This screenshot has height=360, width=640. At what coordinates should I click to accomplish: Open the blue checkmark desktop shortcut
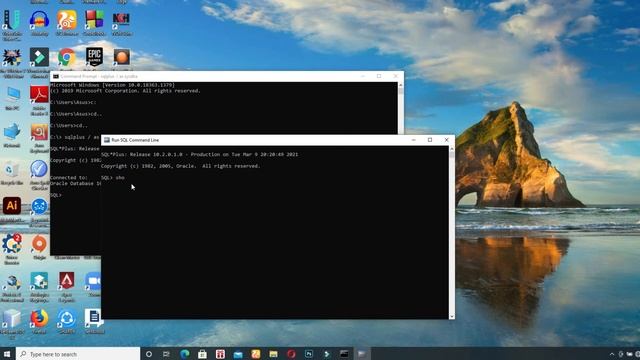tap(39, 169)
